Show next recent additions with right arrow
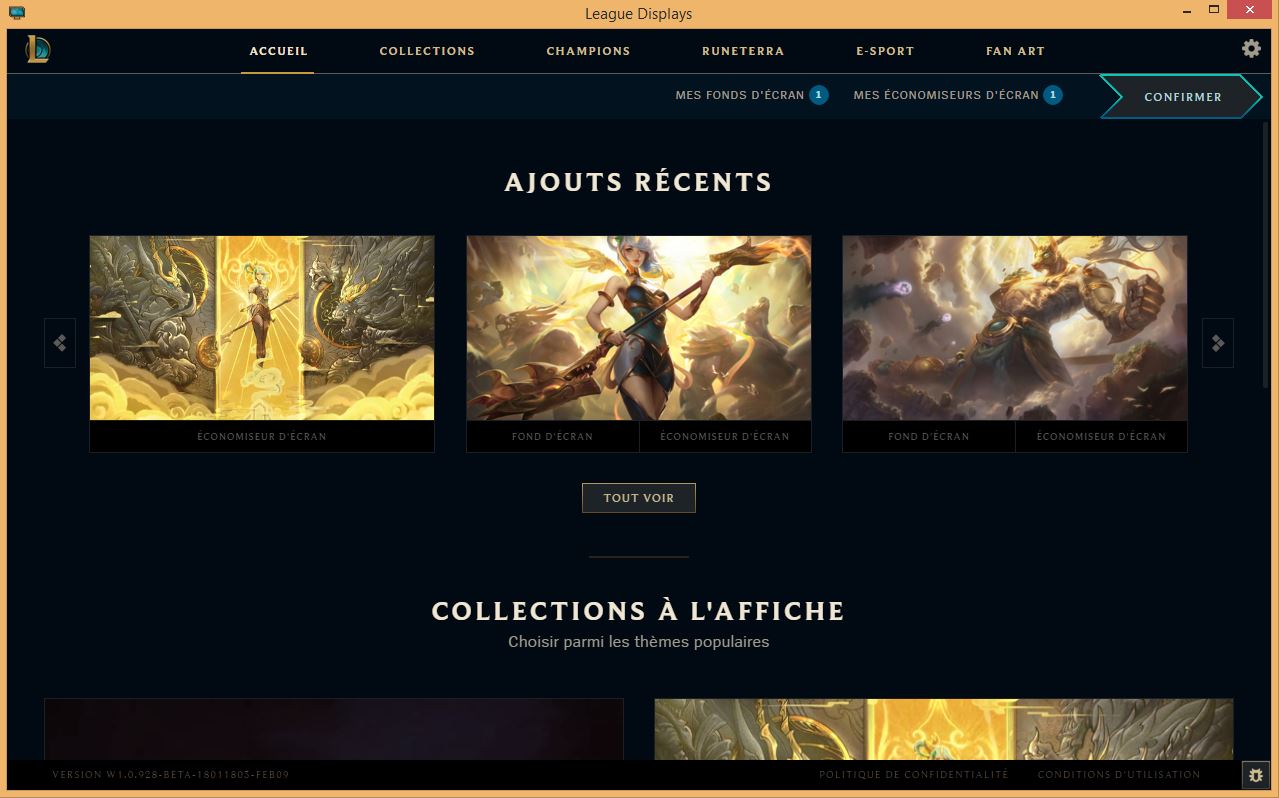Image resolution: width=1279 pixels, height=798 pixels. (x=1217, y=343)
